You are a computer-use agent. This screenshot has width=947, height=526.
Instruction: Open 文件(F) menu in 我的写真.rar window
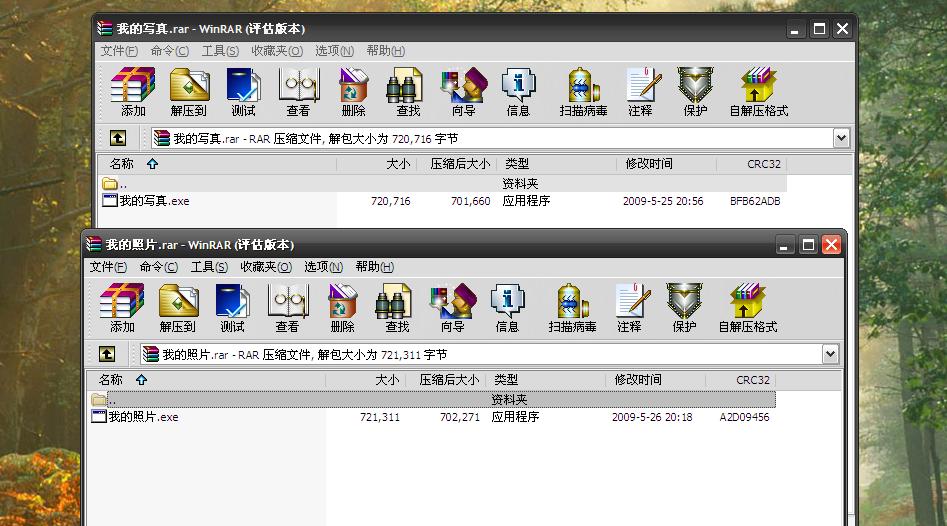119,51
